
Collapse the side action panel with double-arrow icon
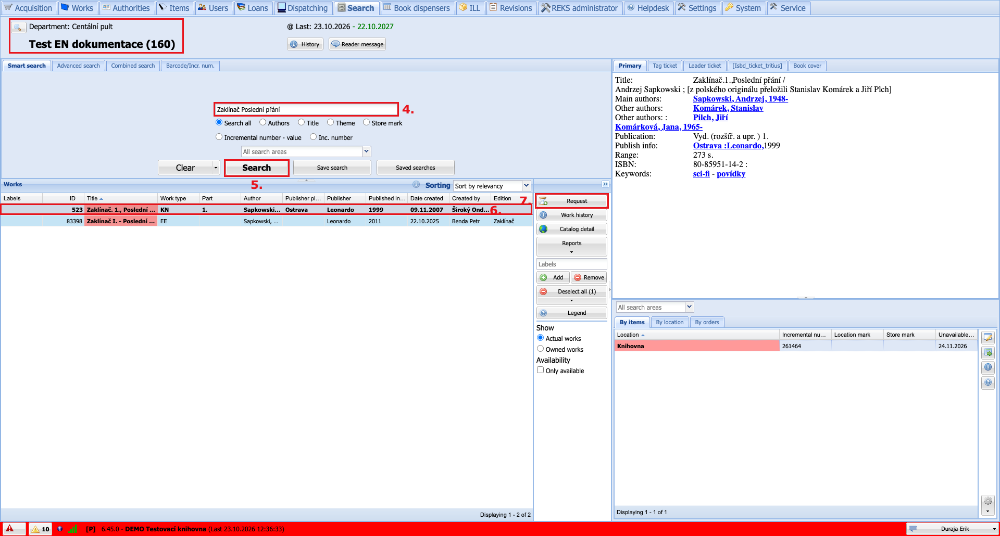pyautogui.click(x=605, y=184)
